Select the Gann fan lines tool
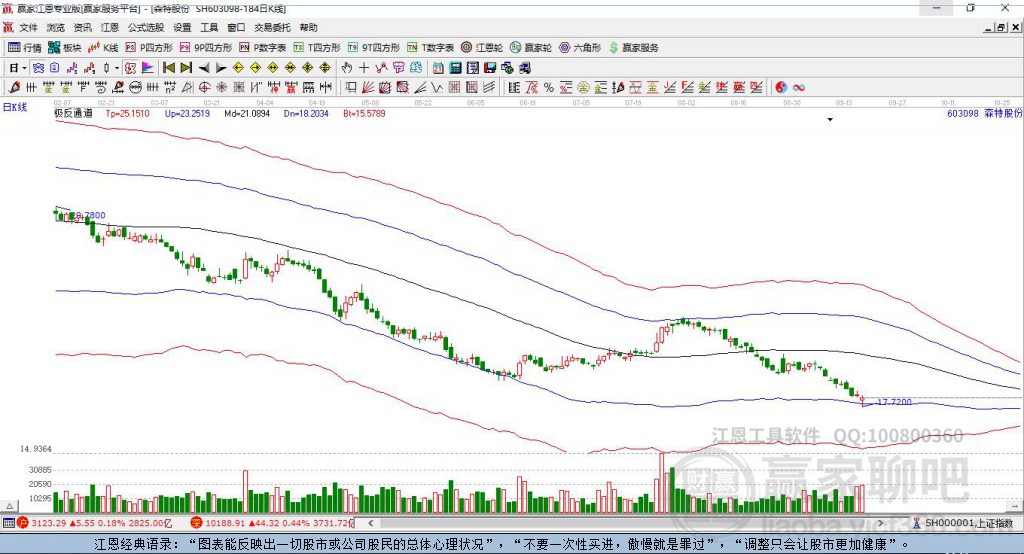This screenshot has height=554, width=1024. coord(368,88)
